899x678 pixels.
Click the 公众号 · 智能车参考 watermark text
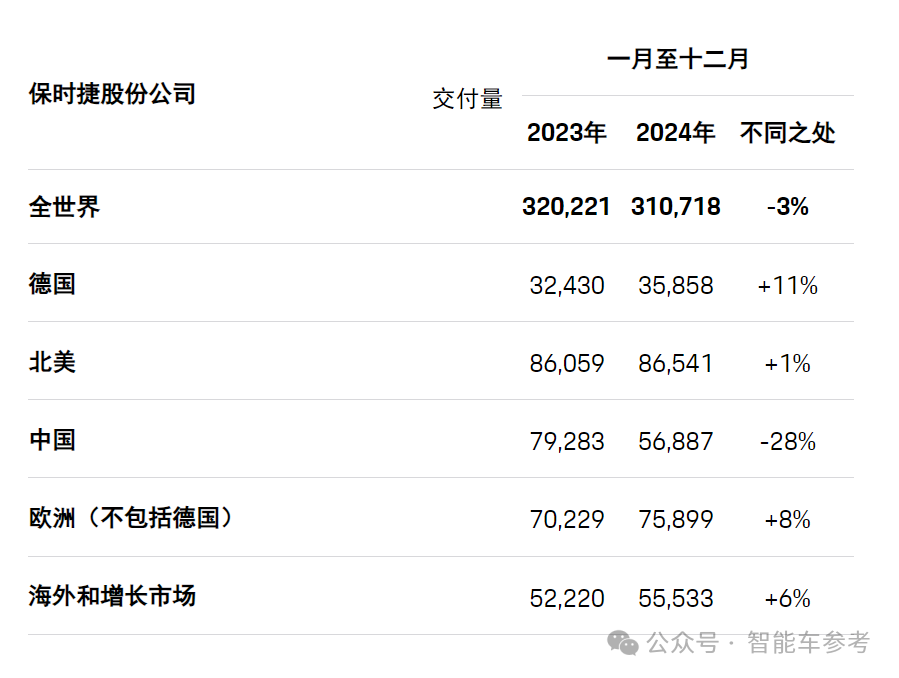(758, 642)
